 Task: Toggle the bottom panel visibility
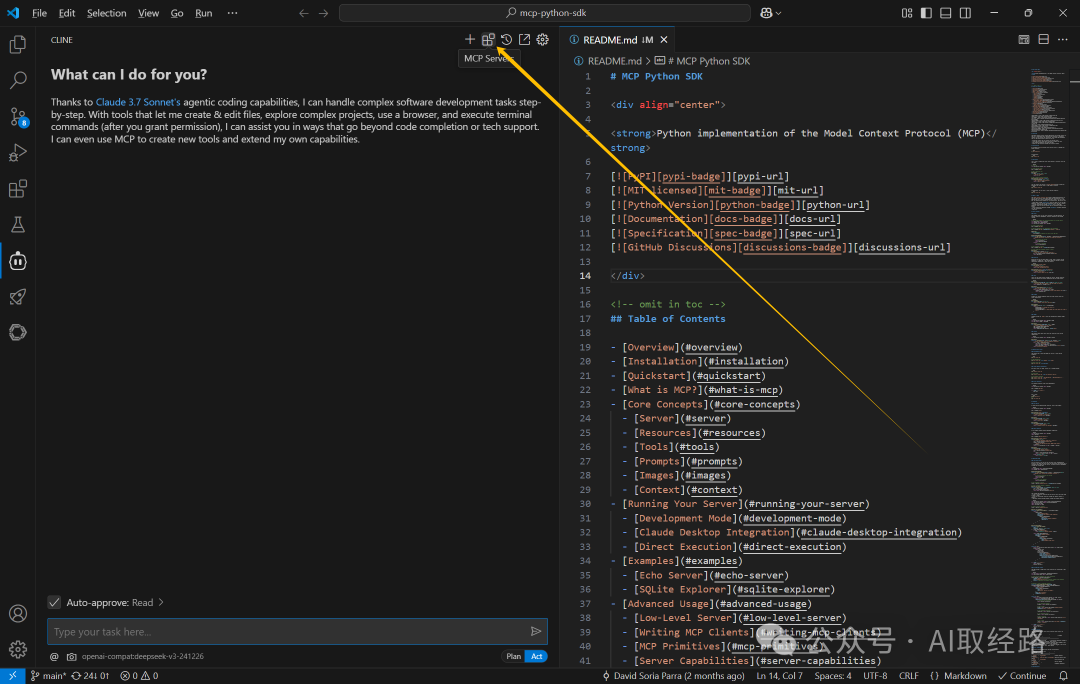click(x=946, y=13)
